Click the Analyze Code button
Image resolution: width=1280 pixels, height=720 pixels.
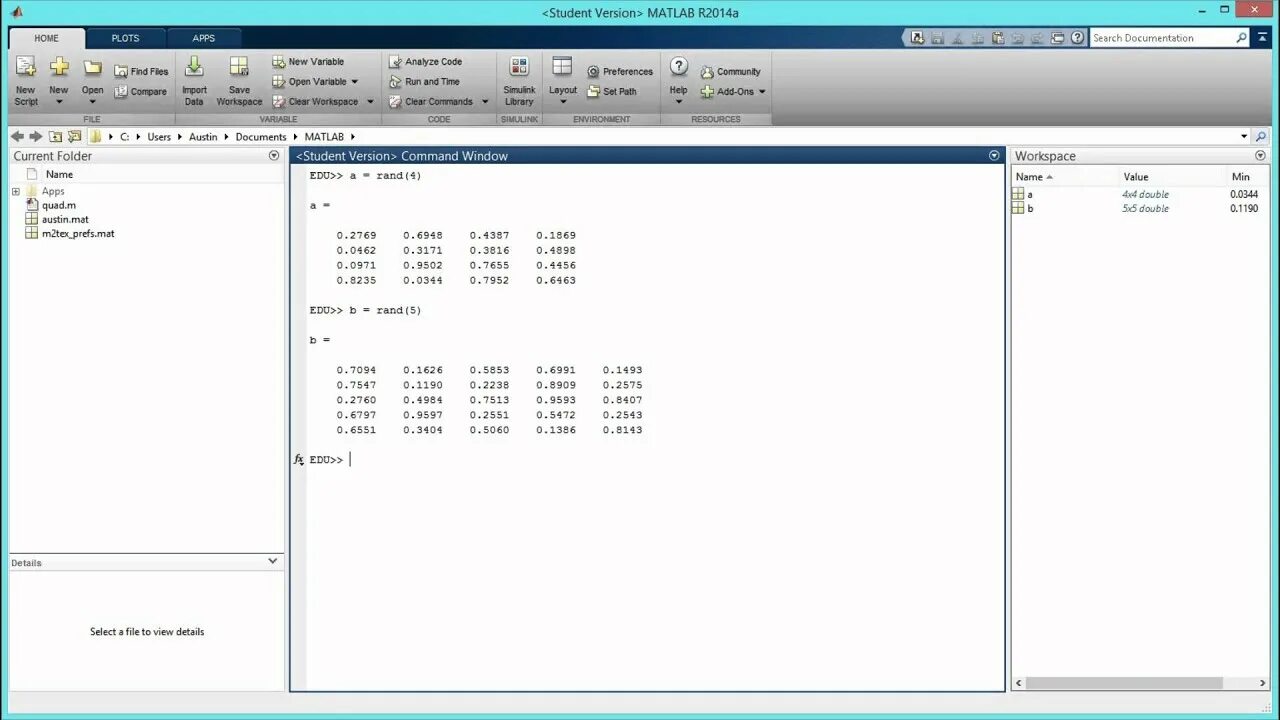[x=425, y=62]
